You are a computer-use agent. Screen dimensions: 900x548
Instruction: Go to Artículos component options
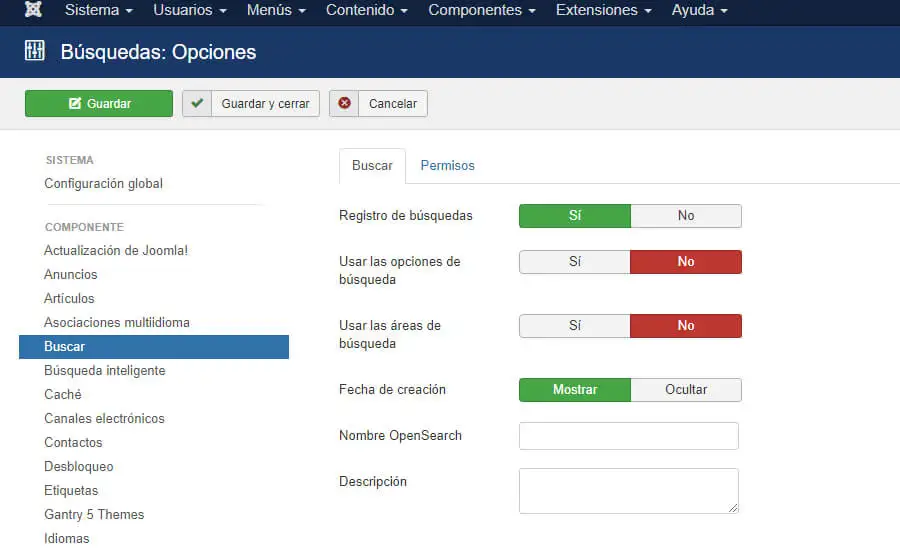point(69,299)
